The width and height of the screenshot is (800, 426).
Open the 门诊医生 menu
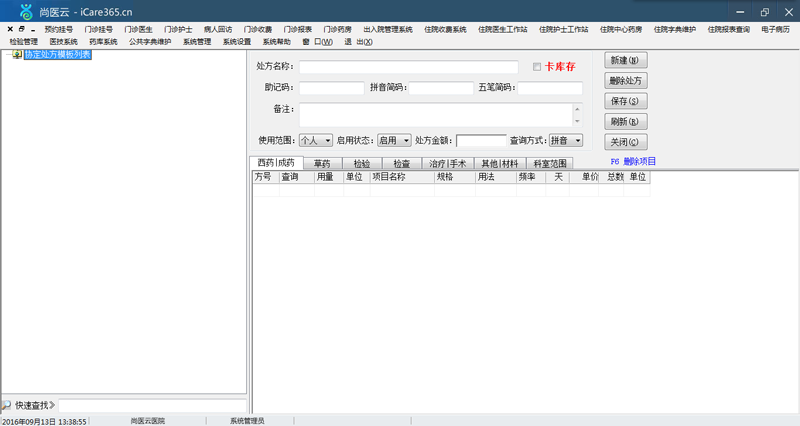click(x=138, y=30)
